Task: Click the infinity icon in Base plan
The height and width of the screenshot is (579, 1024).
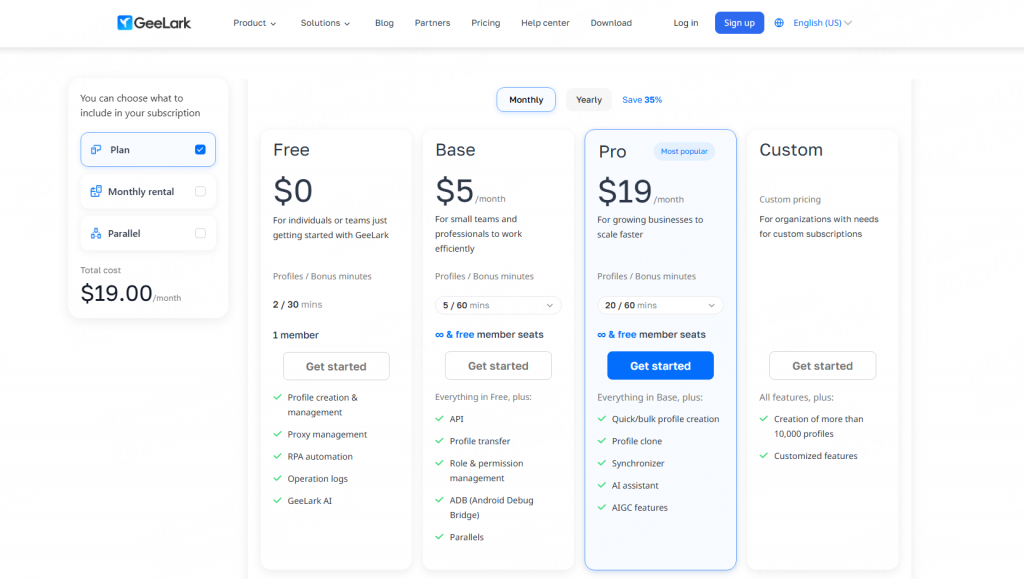Action: [439, 335]
